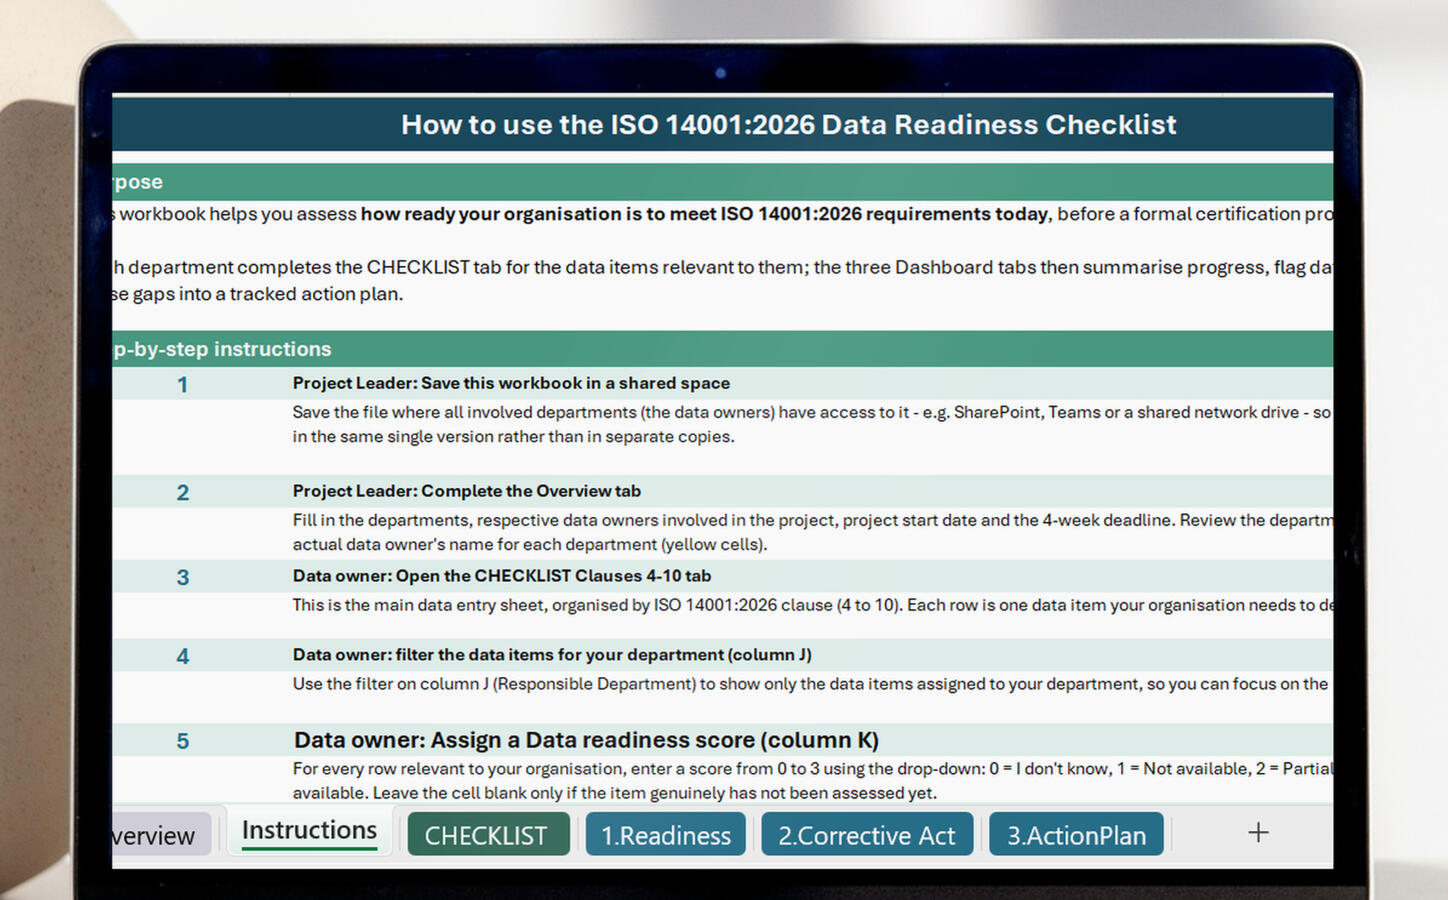Select the step number 4 cell
The width and height of the screenshot is (1448, 900).
(x=182, y=656)
